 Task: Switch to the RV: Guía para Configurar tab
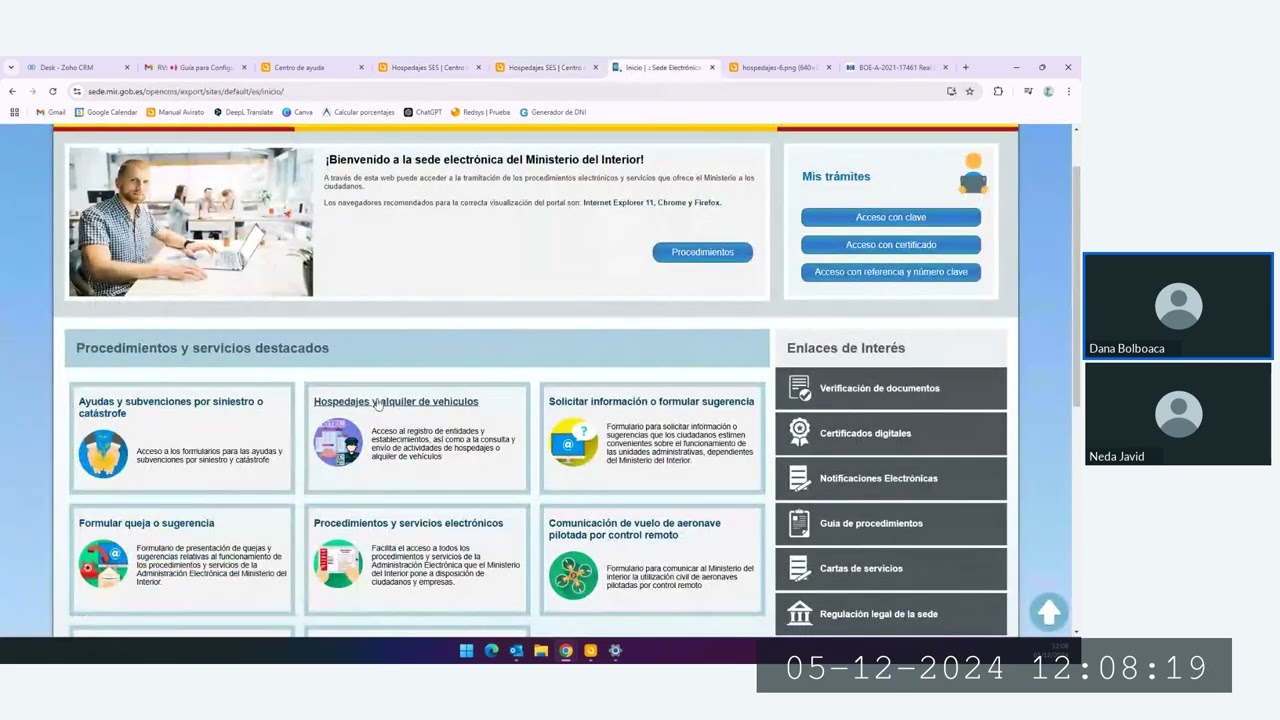click(195, 67)
